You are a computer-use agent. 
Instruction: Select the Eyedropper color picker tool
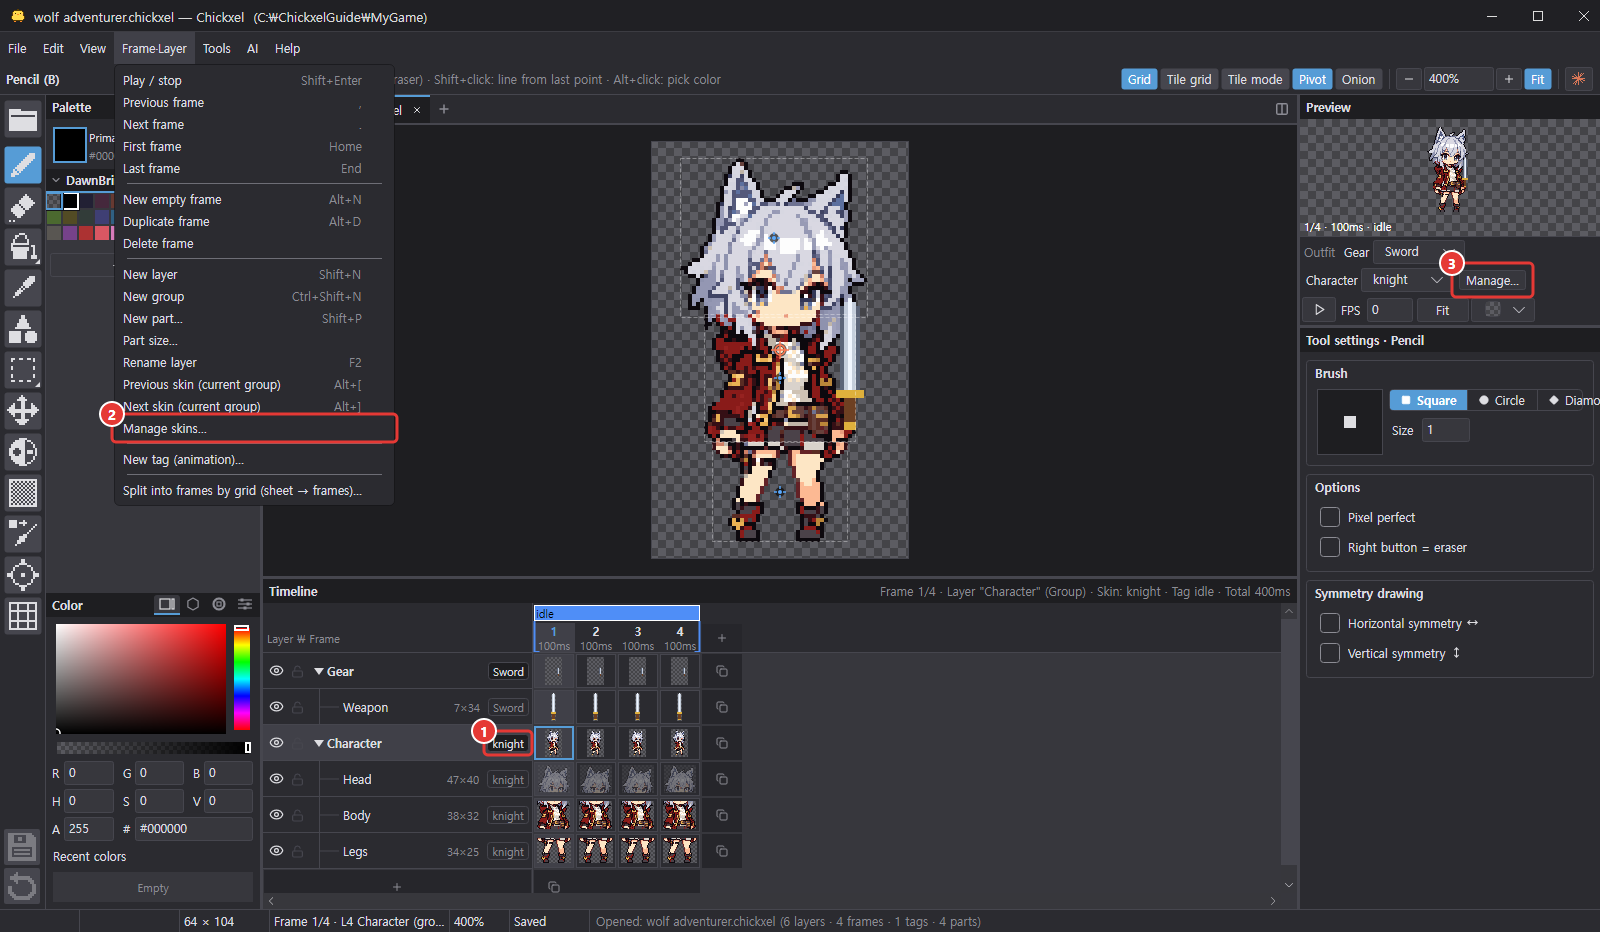[23, 288]
